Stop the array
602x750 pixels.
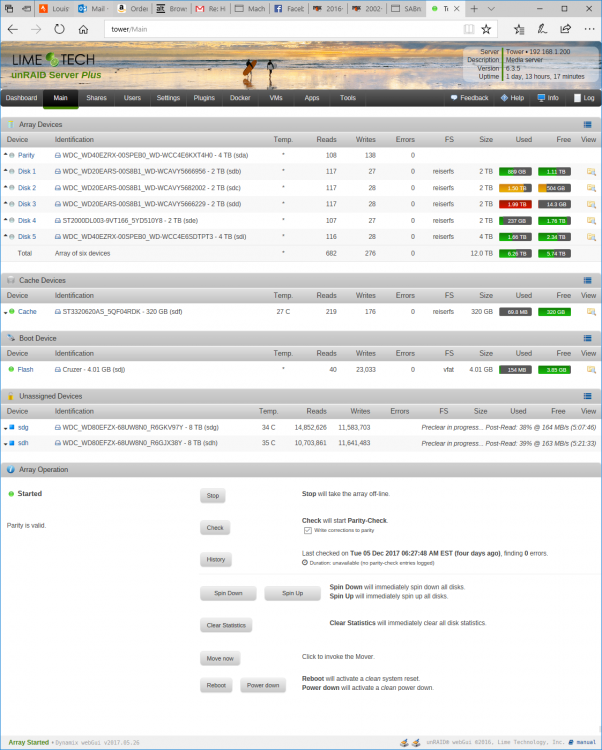(x=213, y=496)
